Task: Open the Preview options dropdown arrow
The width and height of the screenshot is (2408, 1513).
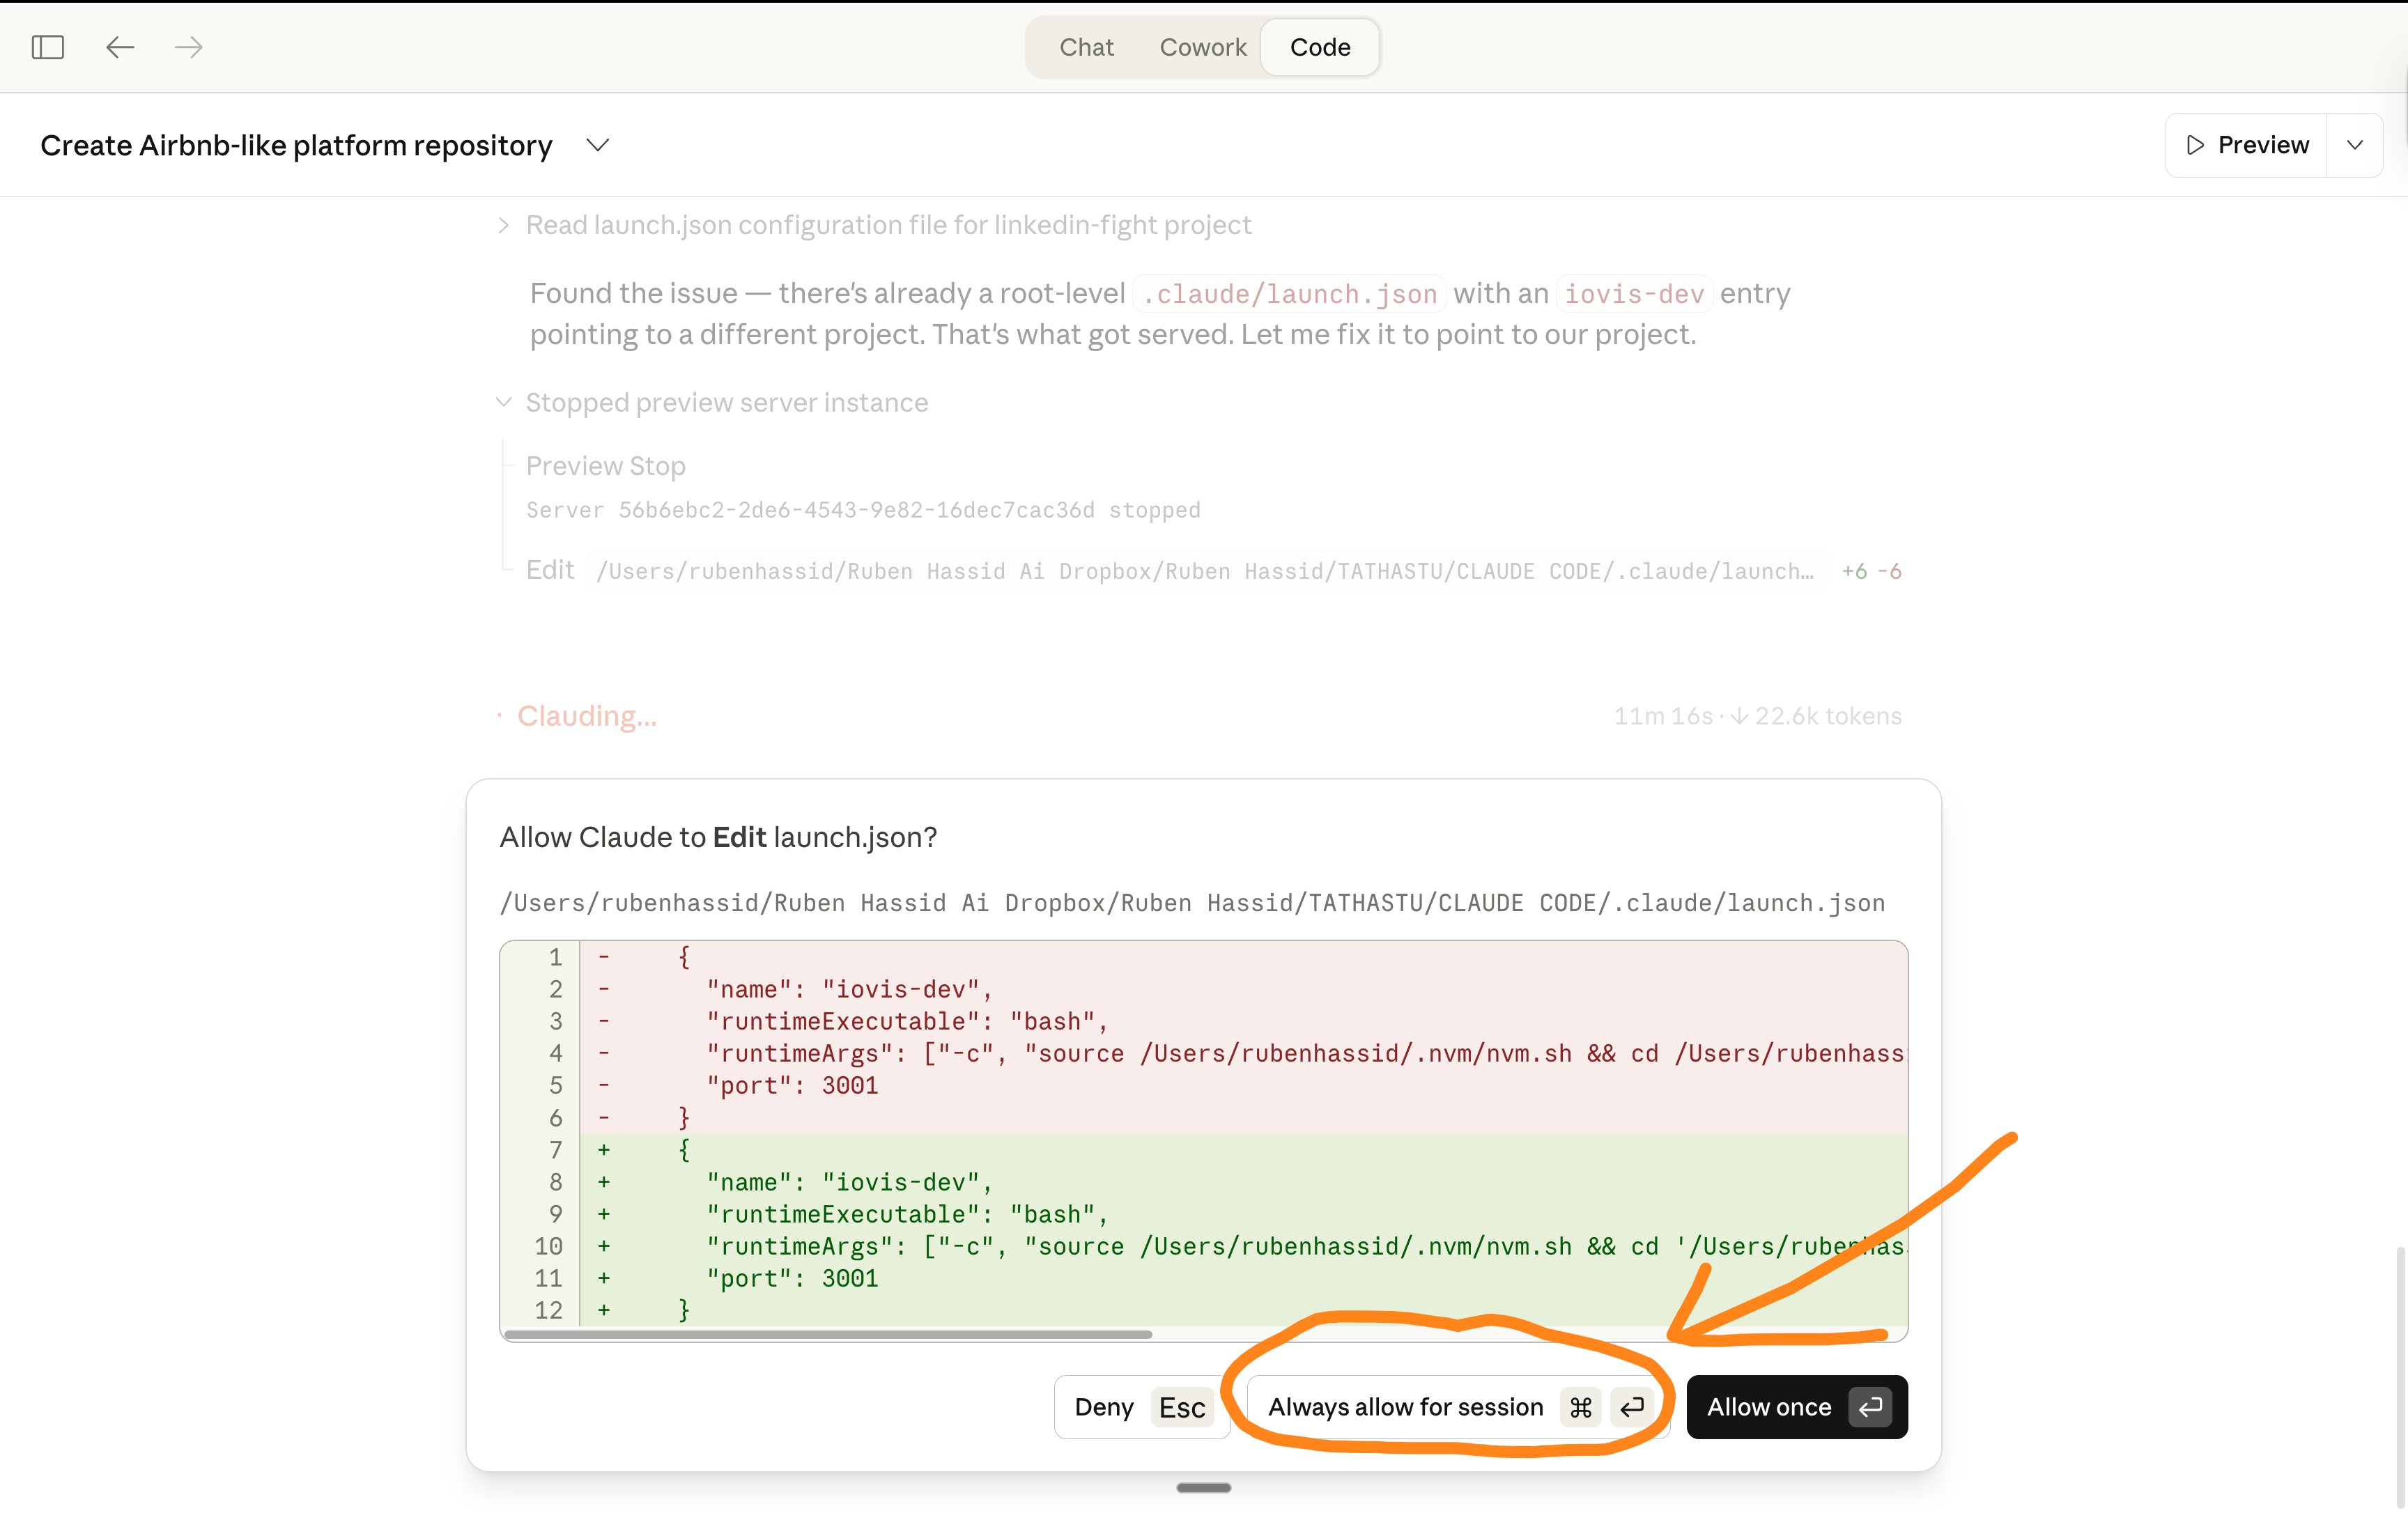Action: pos(2355,145)
